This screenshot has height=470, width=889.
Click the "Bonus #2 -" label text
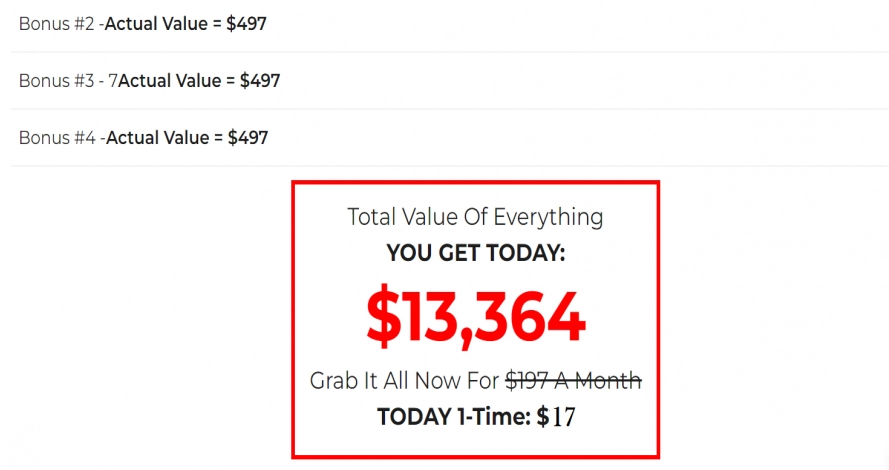(60, 24)
